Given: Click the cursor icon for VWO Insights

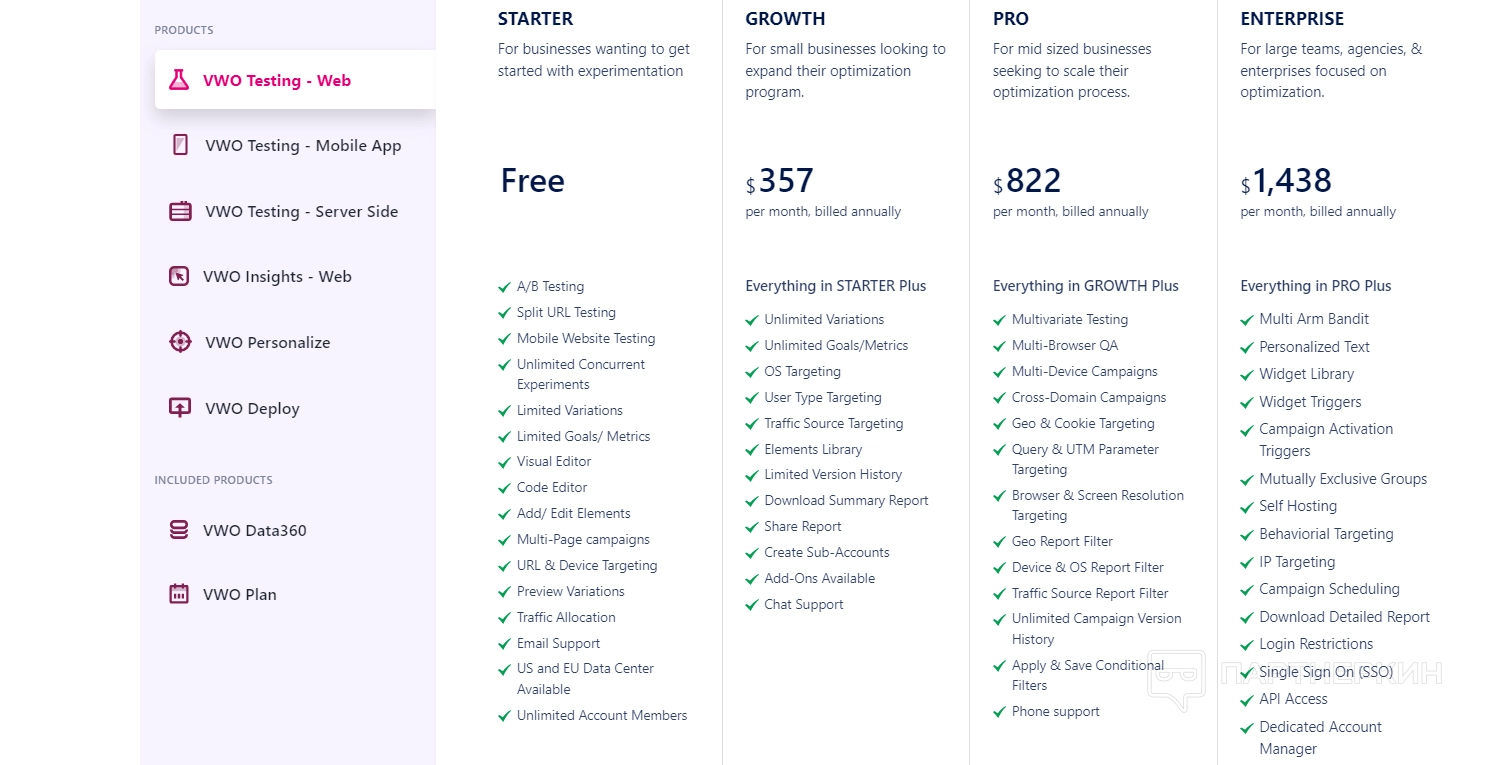Looking at the screenshot, I should 179,276.
